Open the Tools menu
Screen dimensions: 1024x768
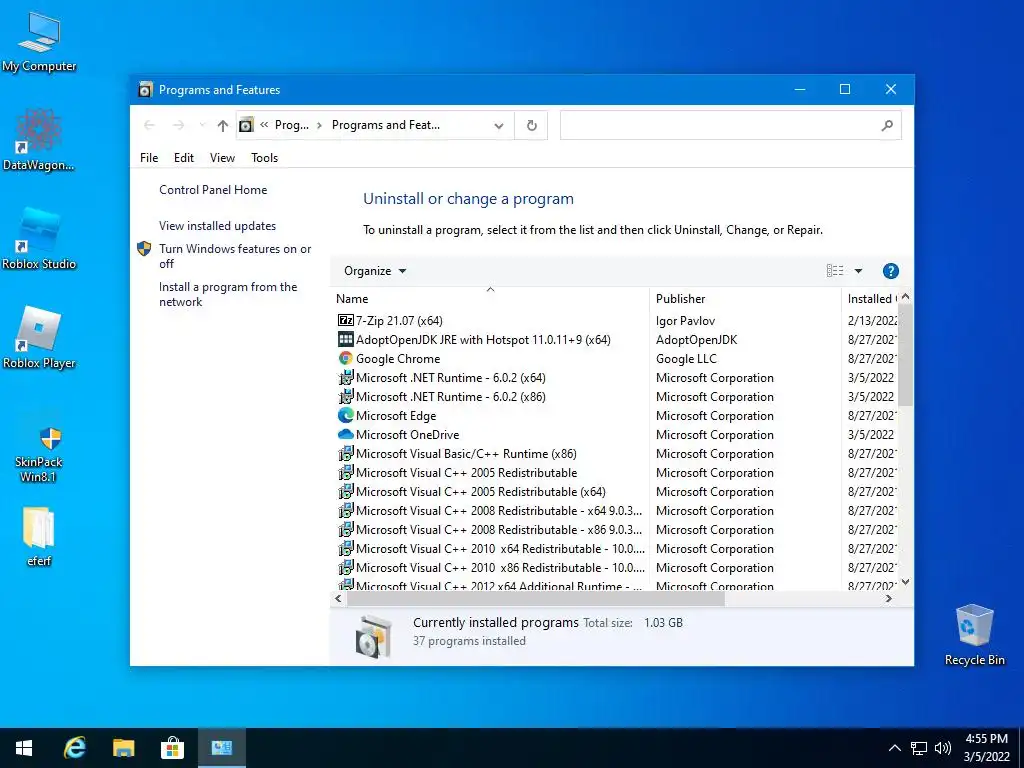click(x=264, y=158)
